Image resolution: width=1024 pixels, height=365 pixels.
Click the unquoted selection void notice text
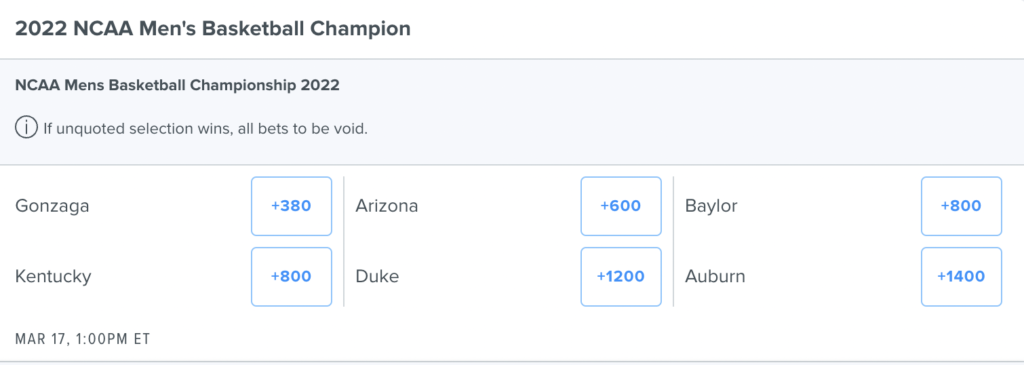pyautogui.click(x=206, y=129)
